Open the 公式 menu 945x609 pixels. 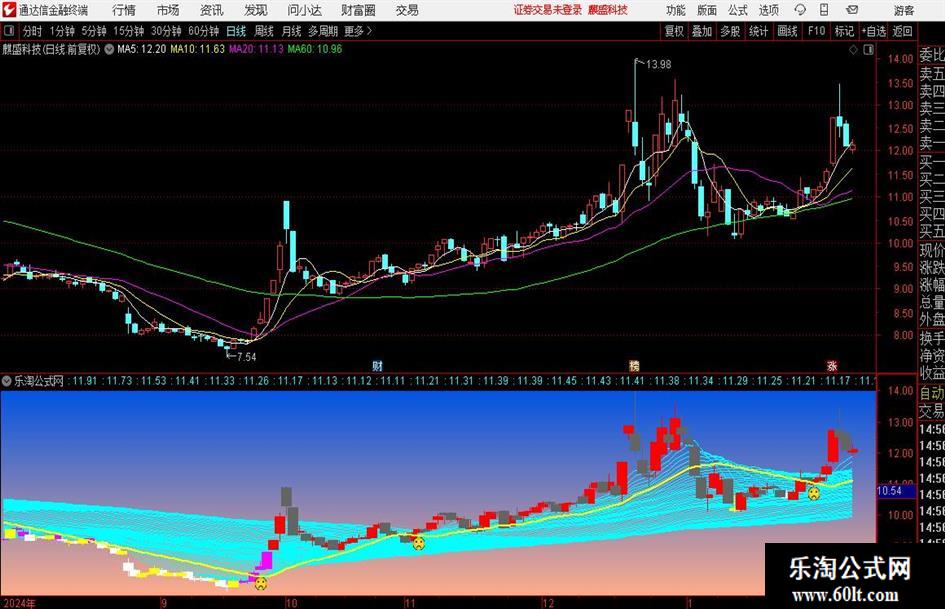738,10
